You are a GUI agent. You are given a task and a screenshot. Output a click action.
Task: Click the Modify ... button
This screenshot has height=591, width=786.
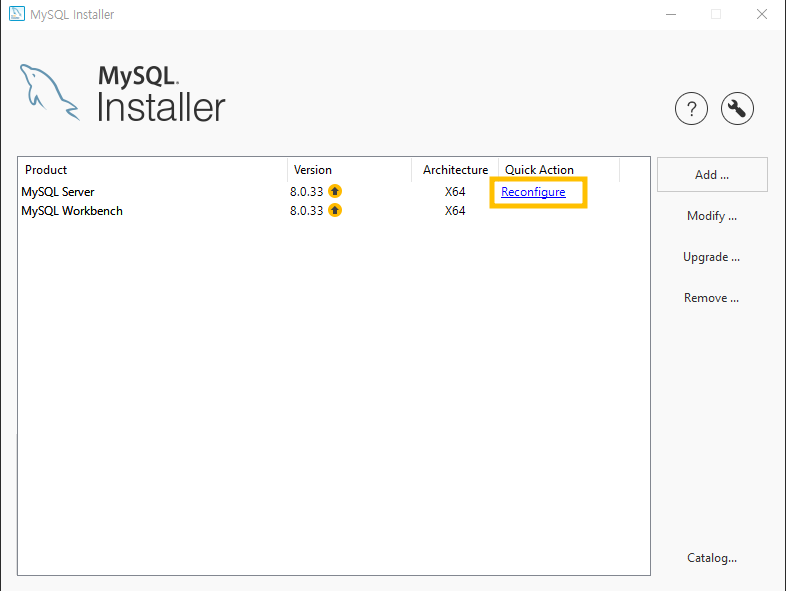tap(712, 216)
